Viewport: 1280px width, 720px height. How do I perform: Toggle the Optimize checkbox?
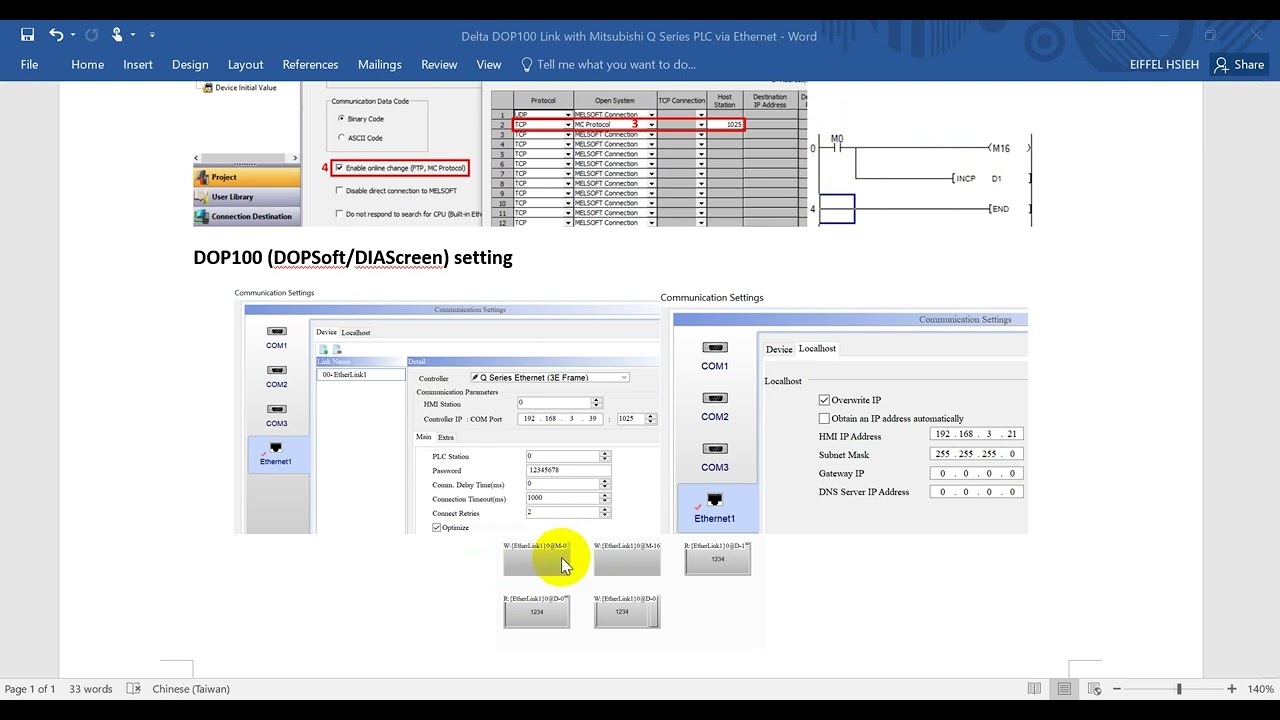tap(437, 527)
